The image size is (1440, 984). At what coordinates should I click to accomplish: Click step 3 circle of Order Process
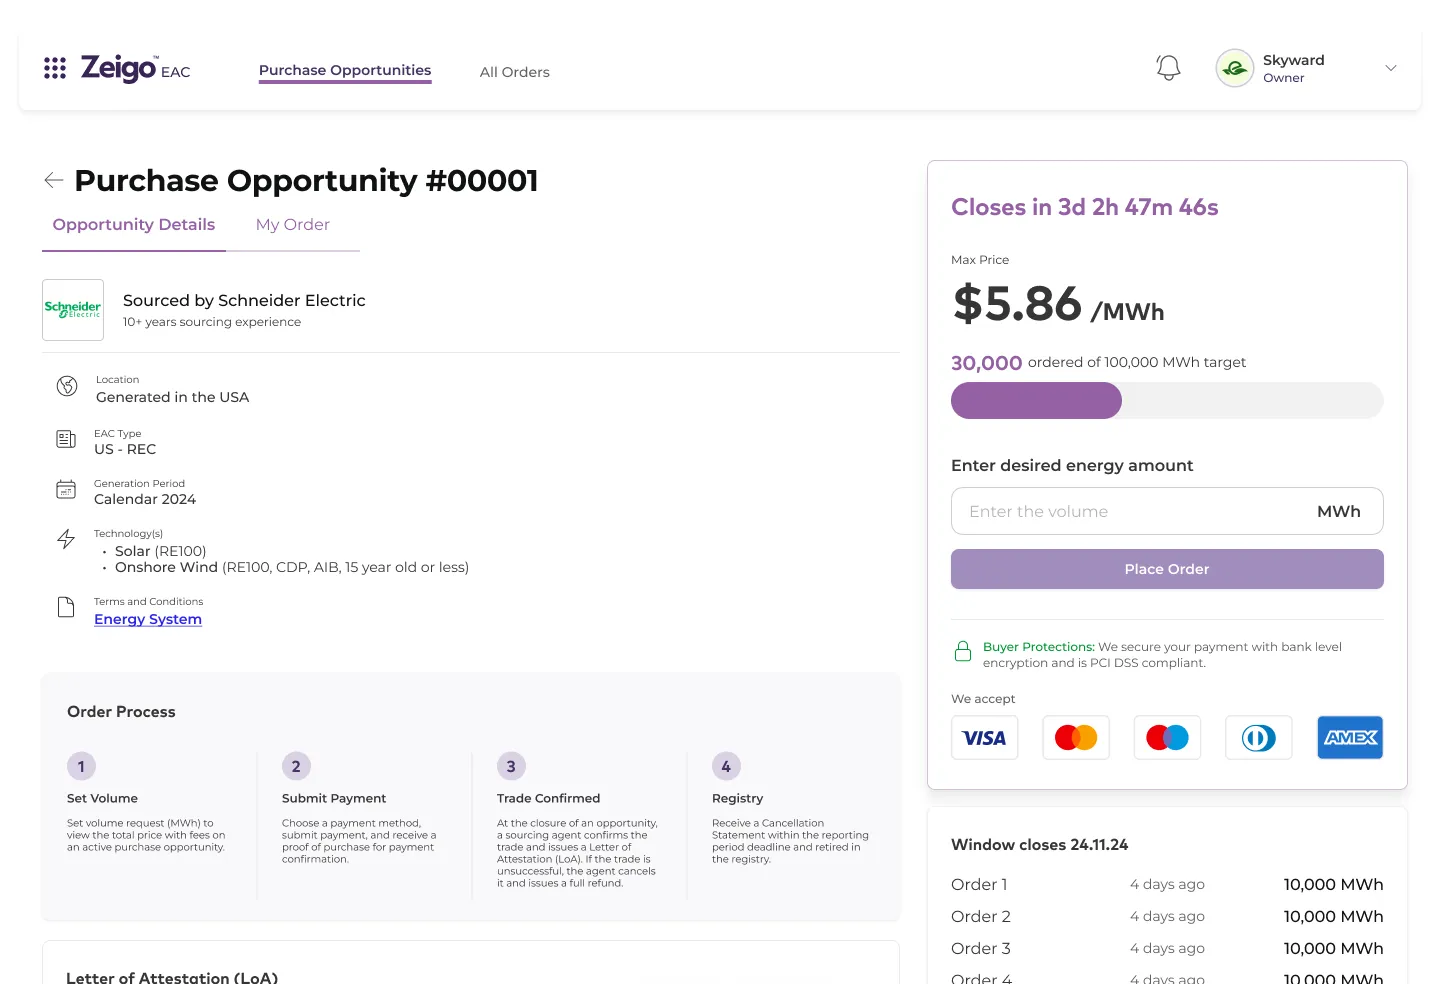tap(511, 766)
